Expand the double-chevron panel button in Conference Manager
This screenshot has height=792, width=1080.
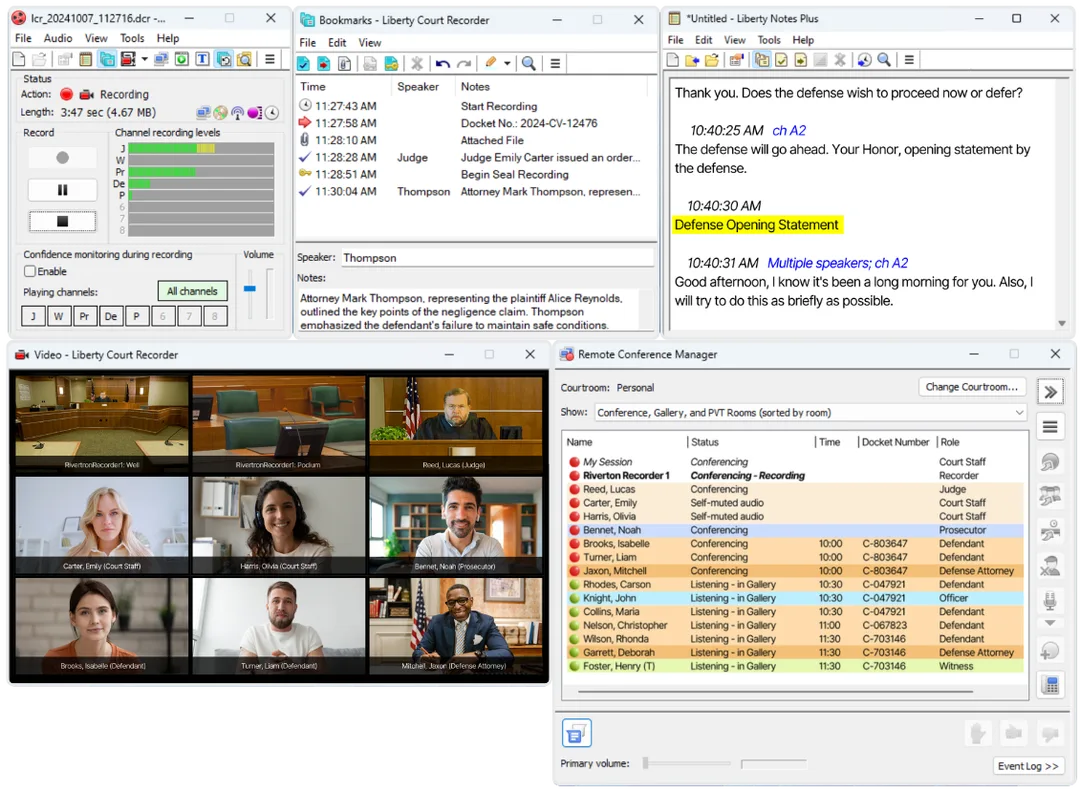pyautogui.click(x=1050, y=393)
